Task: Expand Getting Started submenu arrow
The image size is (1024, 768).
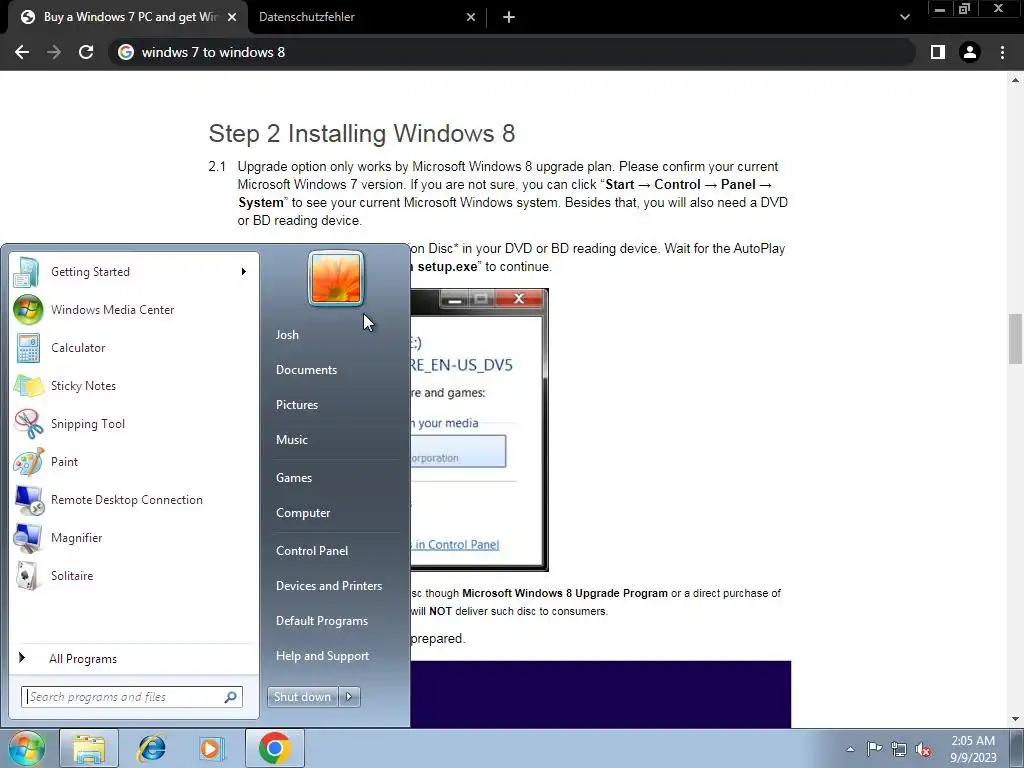Action: pos(244,272)
